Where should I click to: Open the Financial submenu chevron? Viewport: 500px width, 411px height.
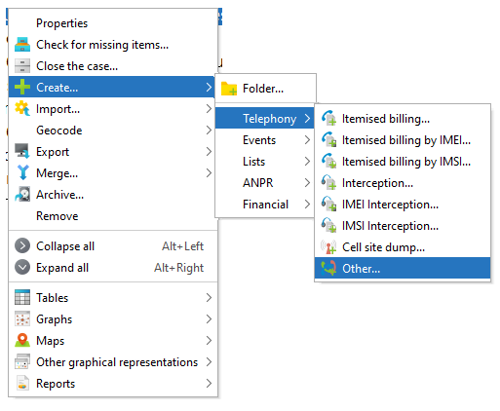click(x=307, y=204)
